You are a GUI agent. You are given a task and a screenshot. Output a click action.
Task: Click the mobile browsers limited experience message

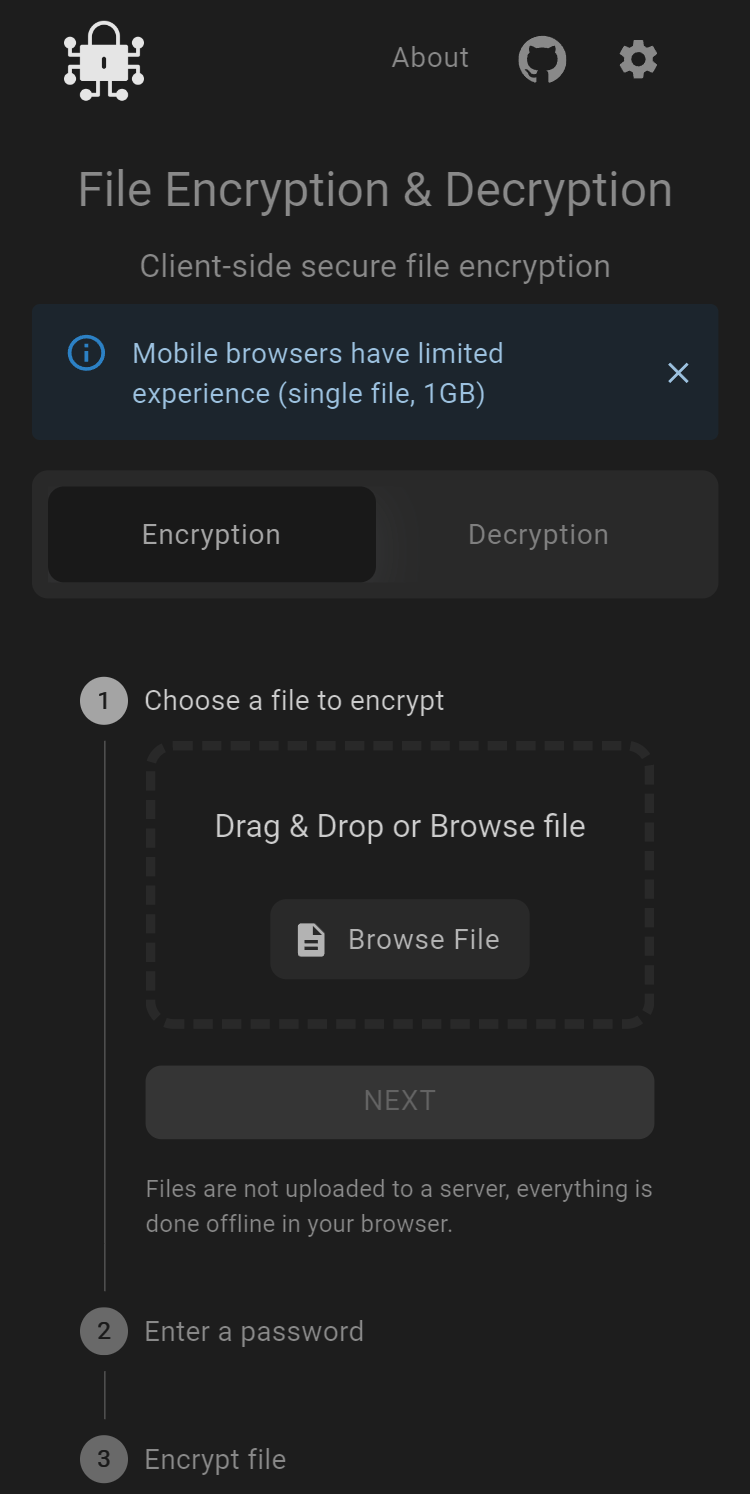pos(318,373)
